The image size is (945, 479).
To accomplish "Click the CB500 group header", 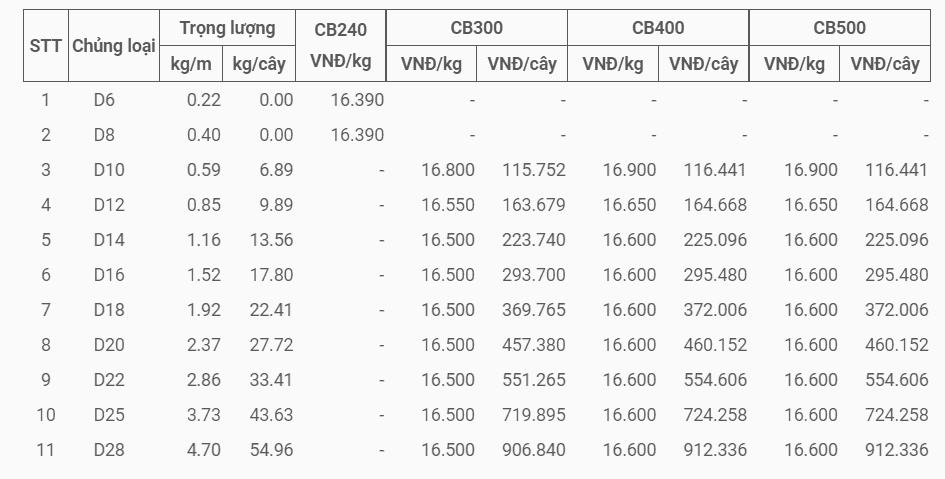I will pyautogui.click(x=840, y=28).
